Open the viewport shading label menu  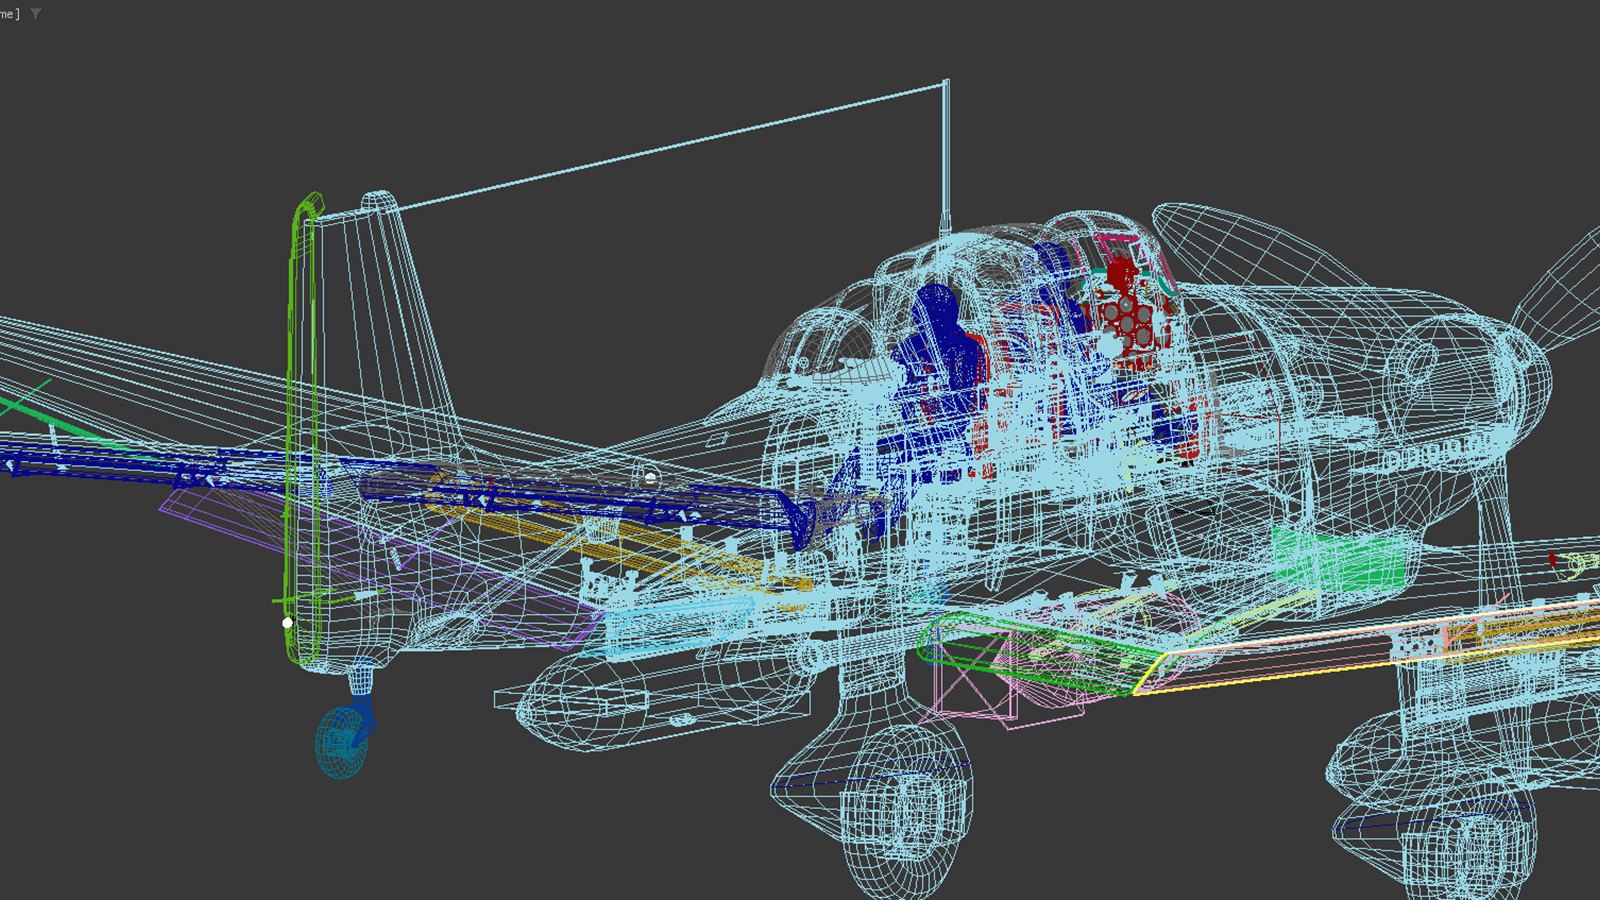coord(9,14)
